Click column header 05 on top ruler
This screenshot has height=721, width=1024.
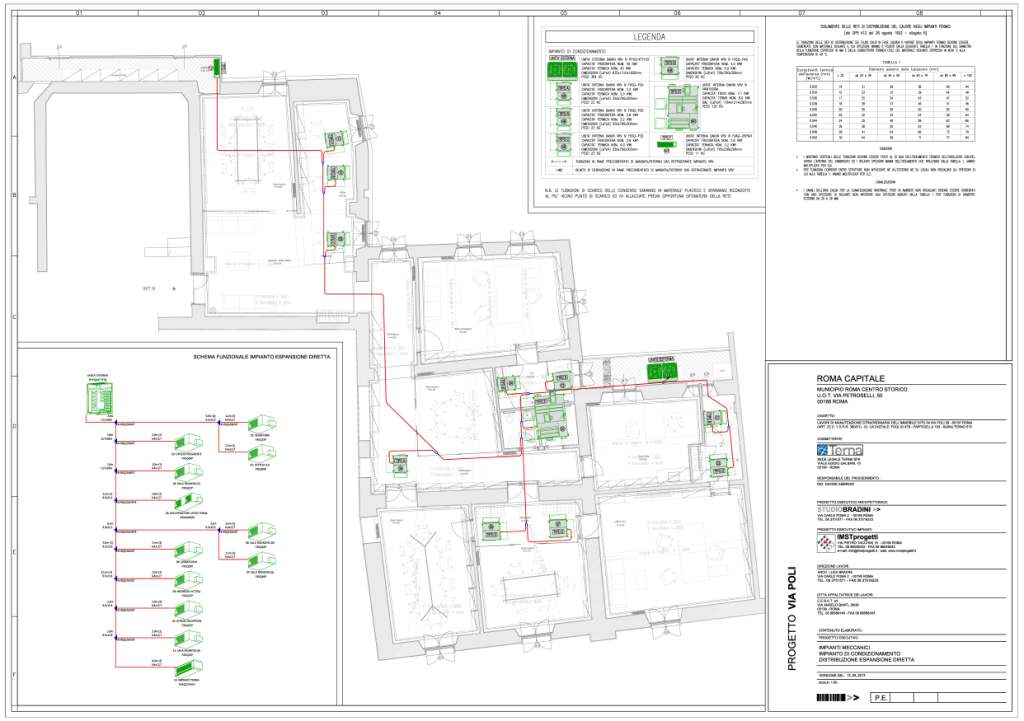click(x=563, y=13)
